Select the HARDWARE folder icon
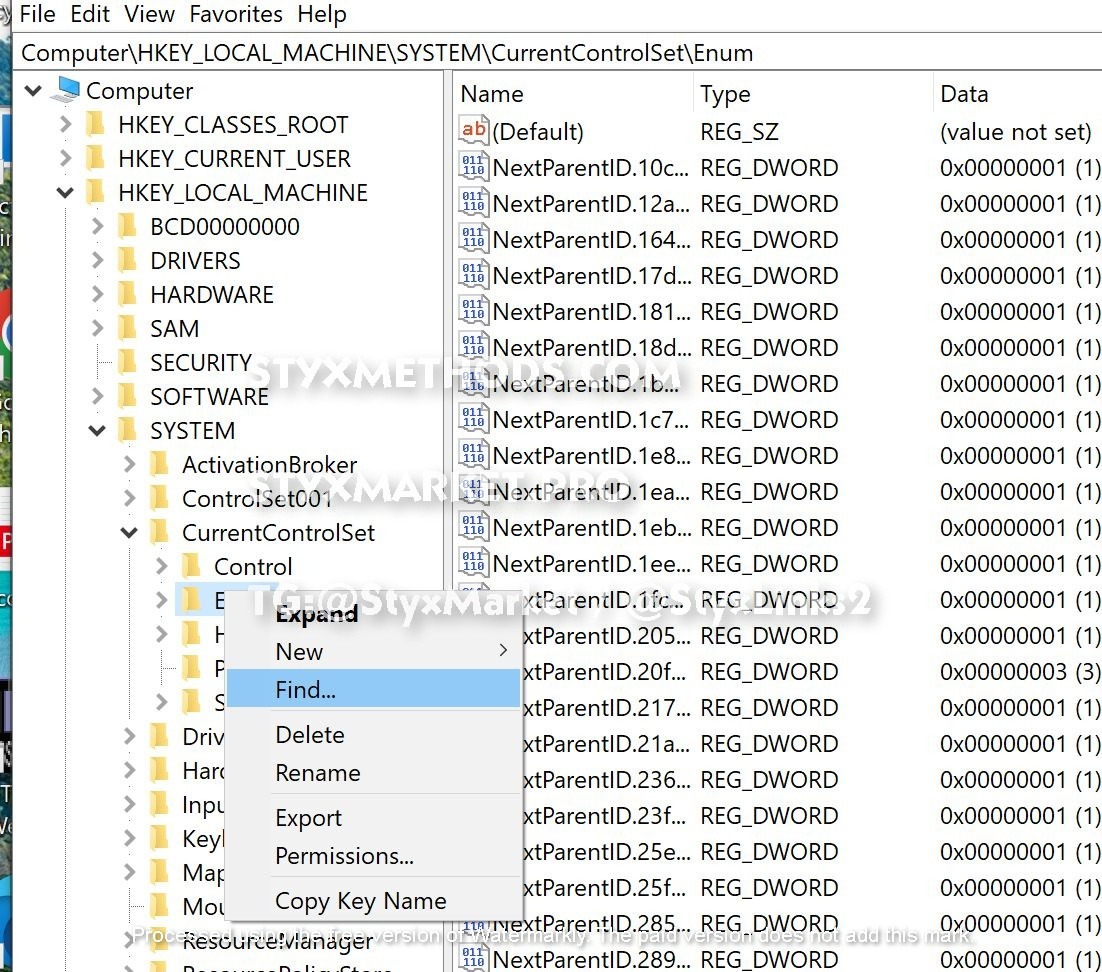Screen dimensions: 1102x972 tap(128, 294)
